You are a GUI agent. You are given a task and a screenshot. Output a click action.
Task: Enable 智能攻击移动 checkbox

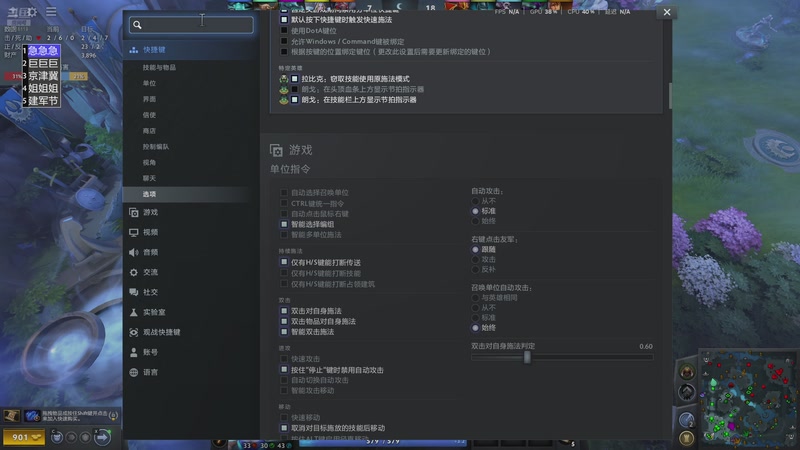pos(284,390)
